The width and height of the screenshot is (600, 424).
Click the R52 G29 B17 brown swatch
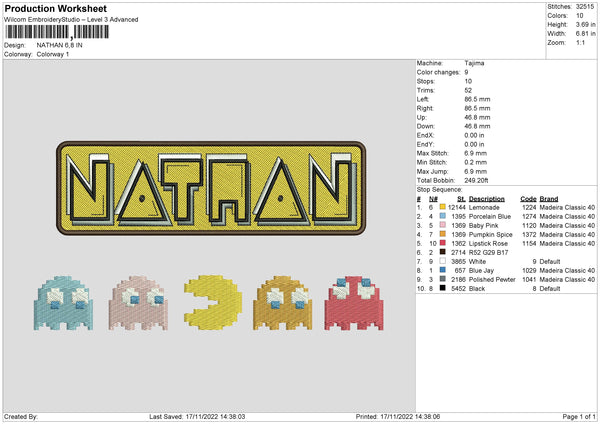(x=442, y=252)
